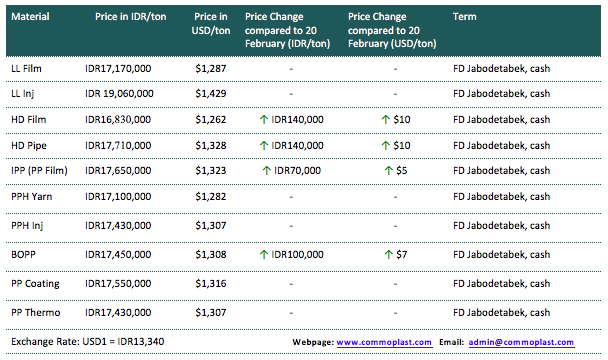Click the PP Thermo FD Jabodetabek term cell
Viewport: 608px width, 360px height.
(501, 313)
